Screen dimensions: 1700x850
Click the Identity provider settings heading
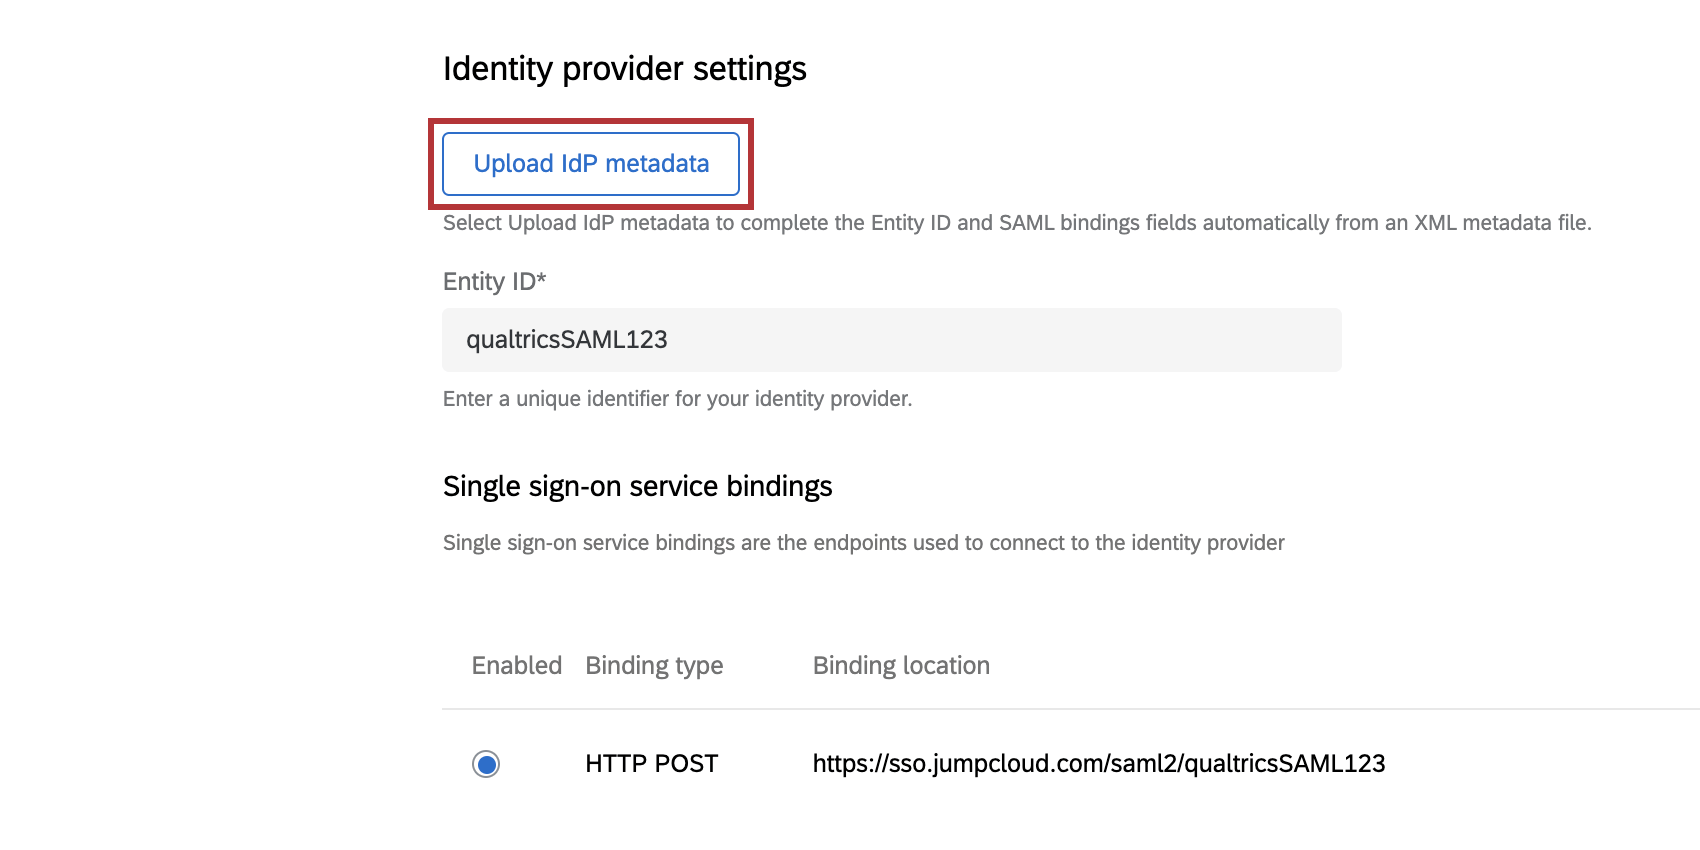point(625,69)
